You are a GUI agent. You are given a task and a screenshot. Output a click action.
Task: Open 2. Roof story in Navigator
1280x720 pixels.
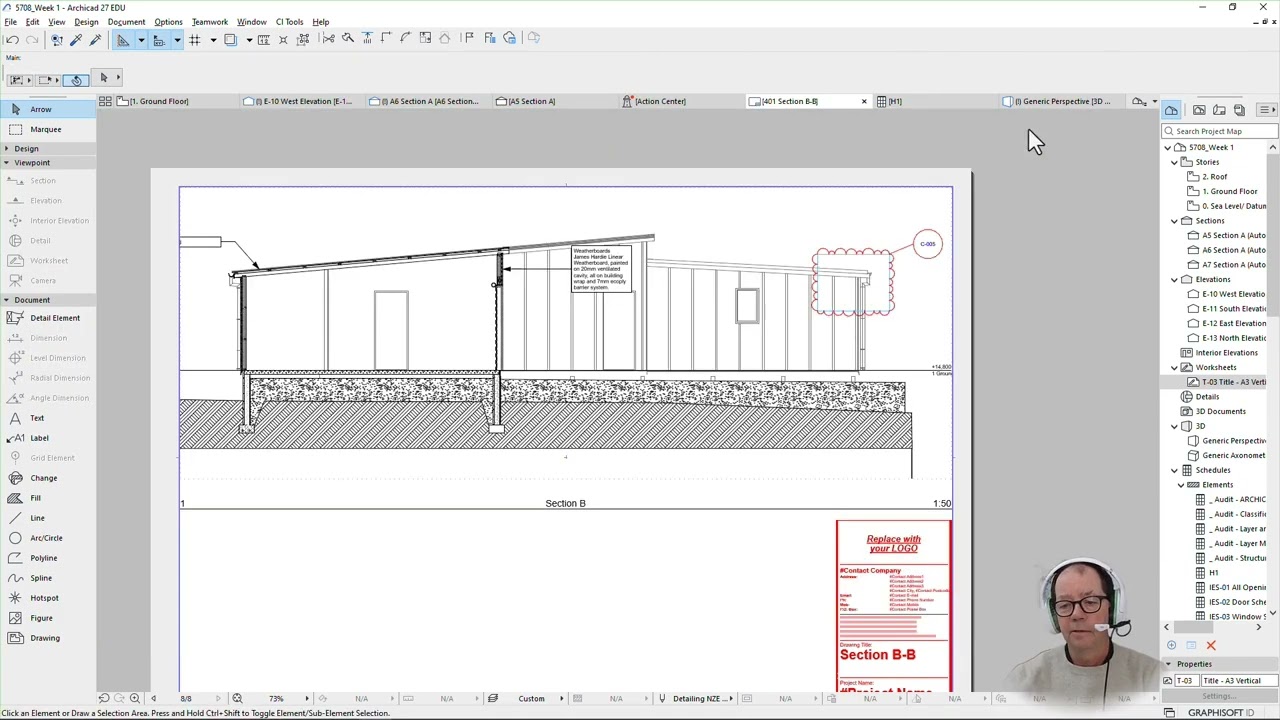(x=1214, y=177)
